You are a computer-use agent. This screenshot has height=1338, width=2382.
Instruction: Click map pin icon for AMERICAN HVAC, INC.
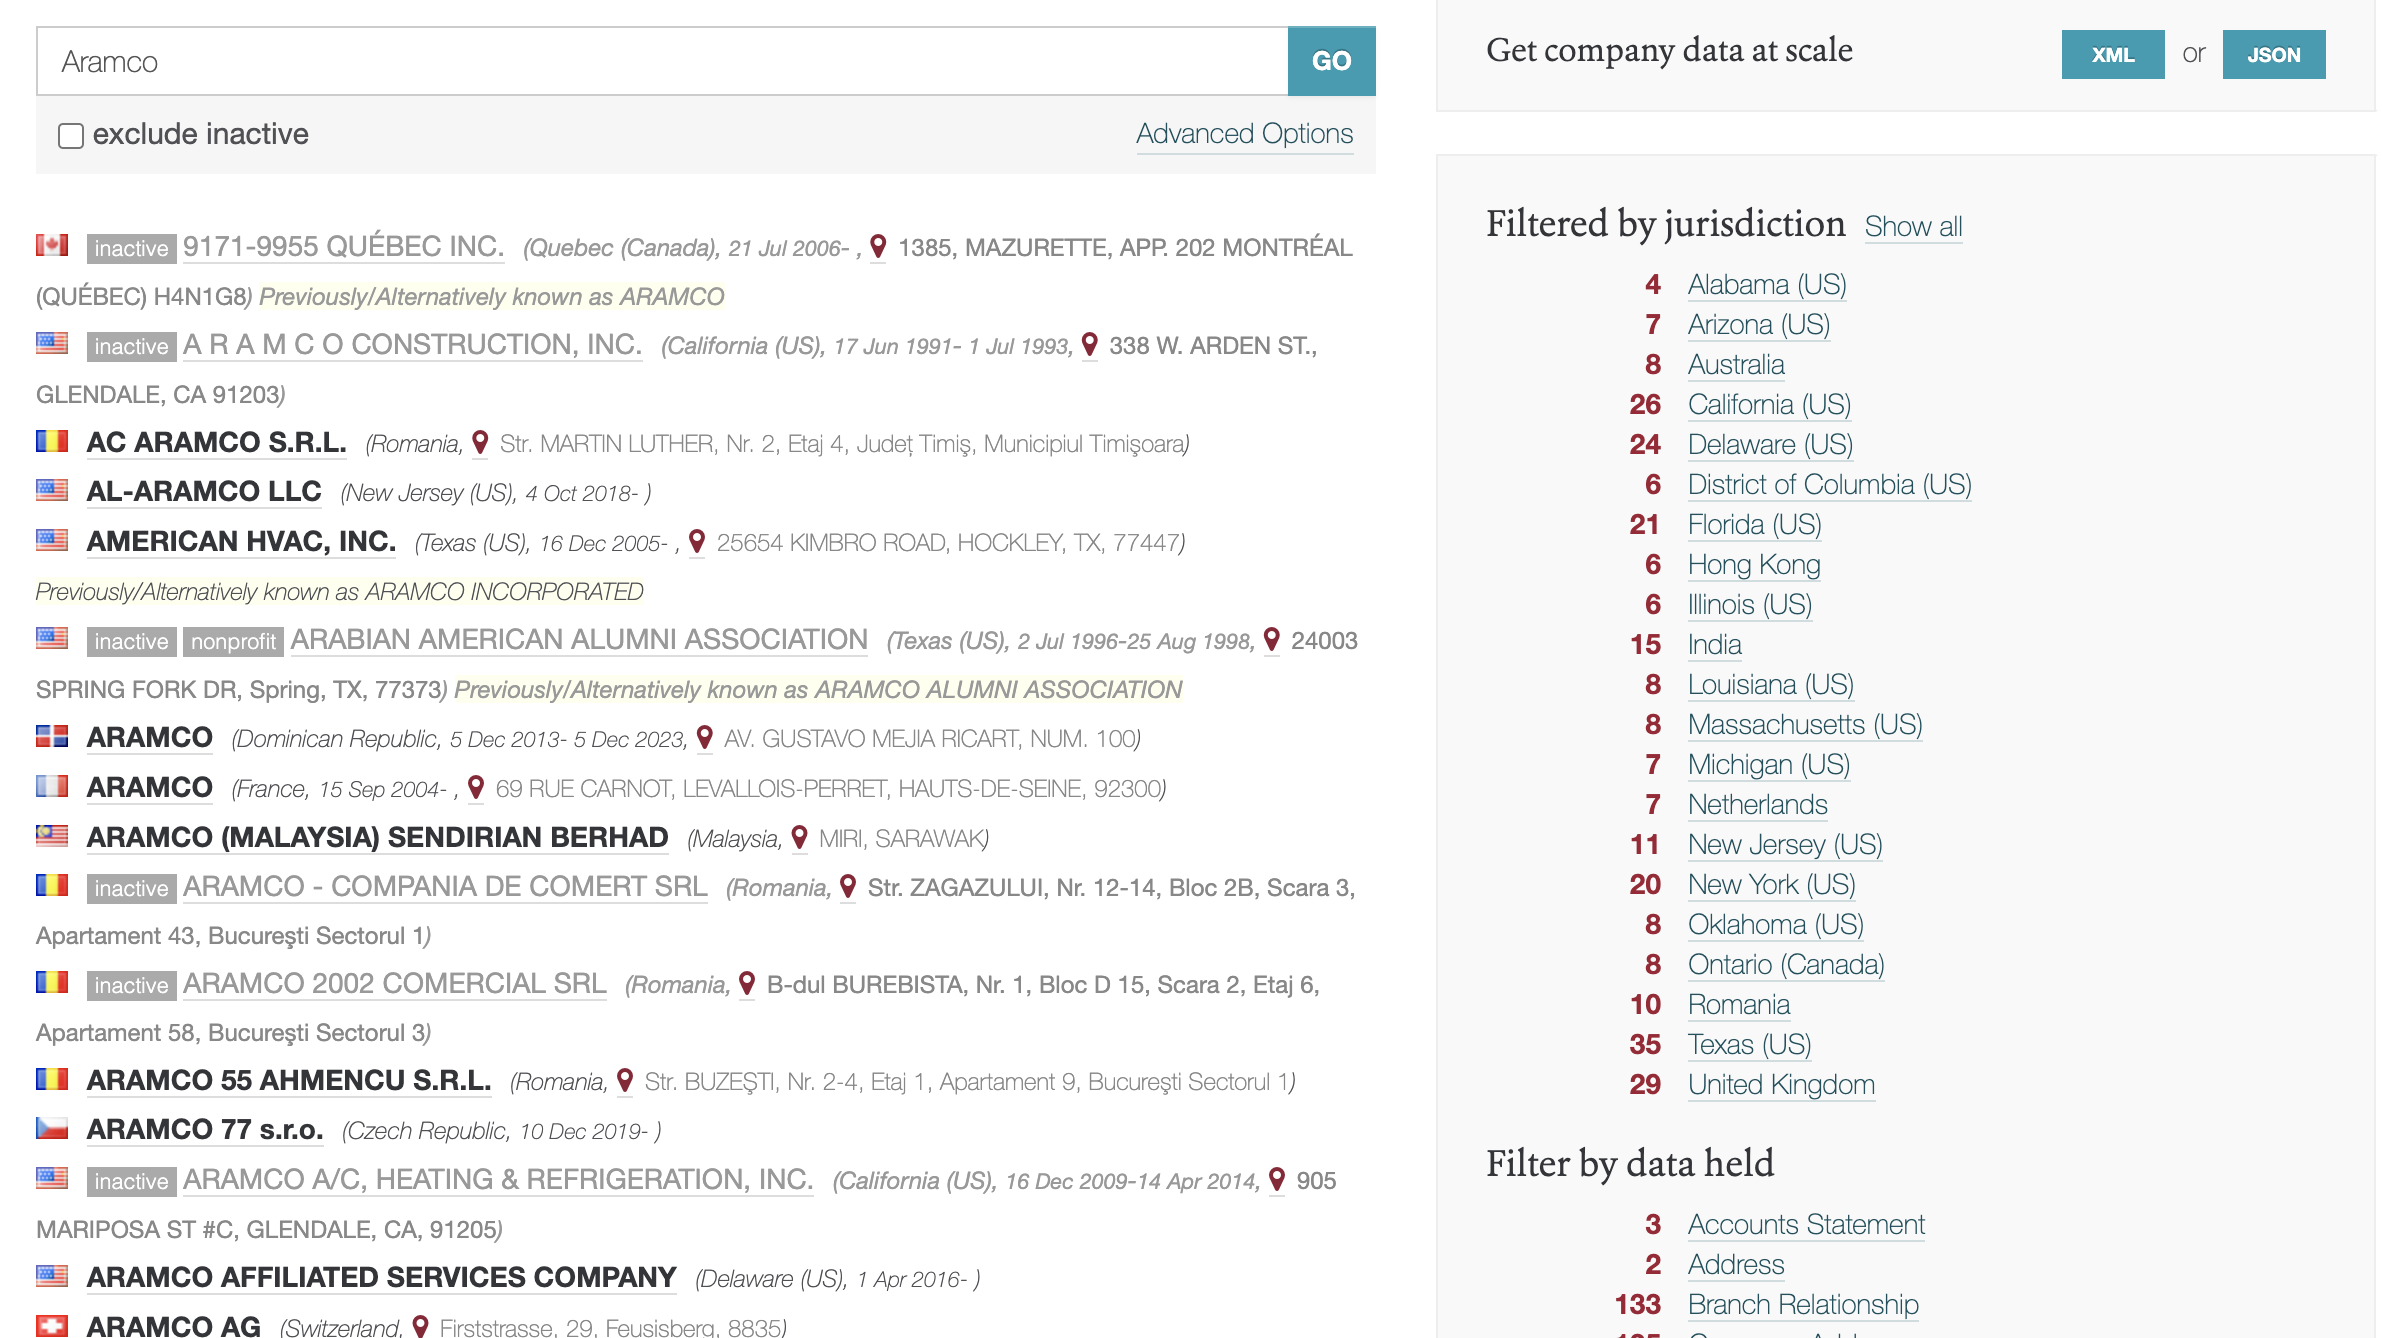click(x=697, y=541)
